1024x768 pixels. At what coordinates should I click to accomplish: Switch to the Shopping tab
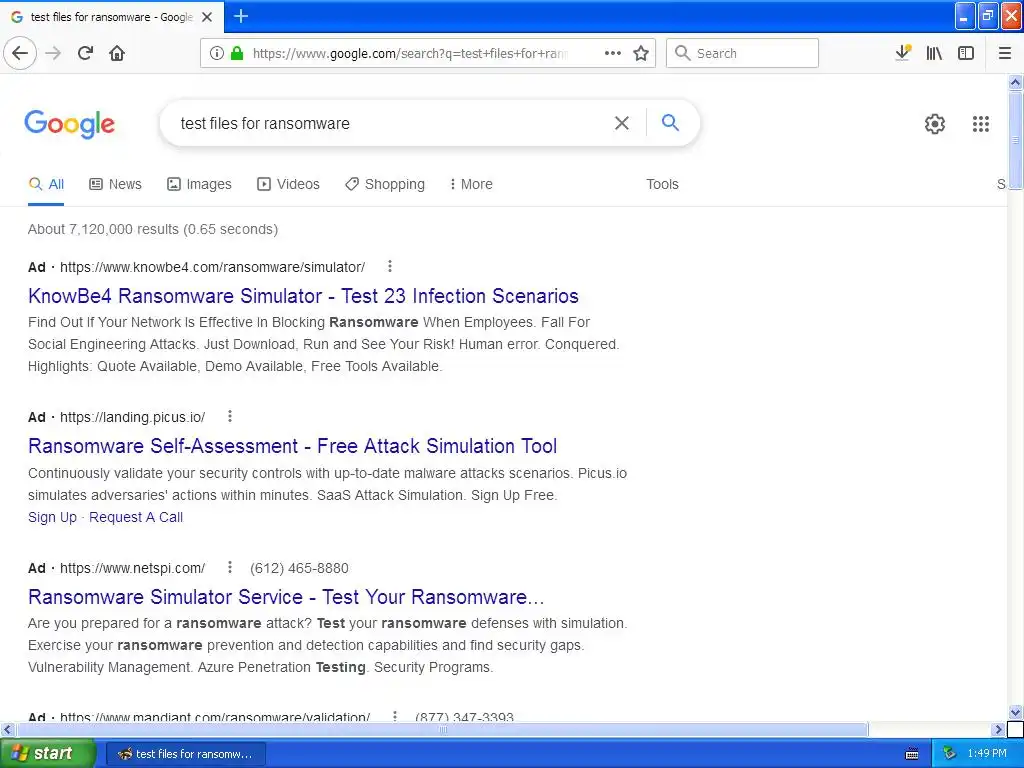point(385,184)
